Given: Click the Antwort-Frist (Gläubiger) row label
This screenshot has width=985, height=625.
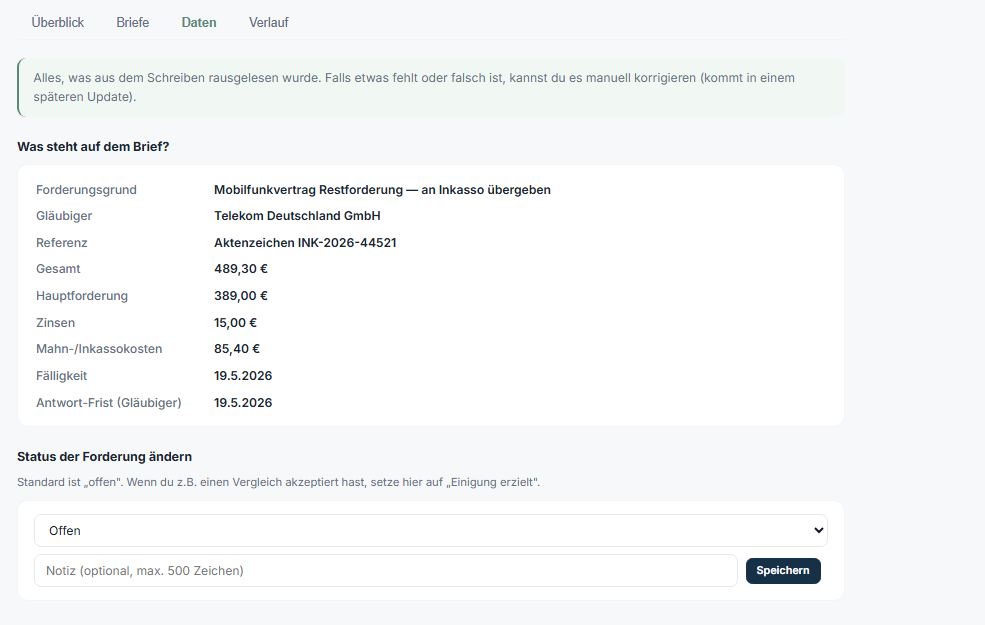Looking at the screenshot, I should click(109, 403).
